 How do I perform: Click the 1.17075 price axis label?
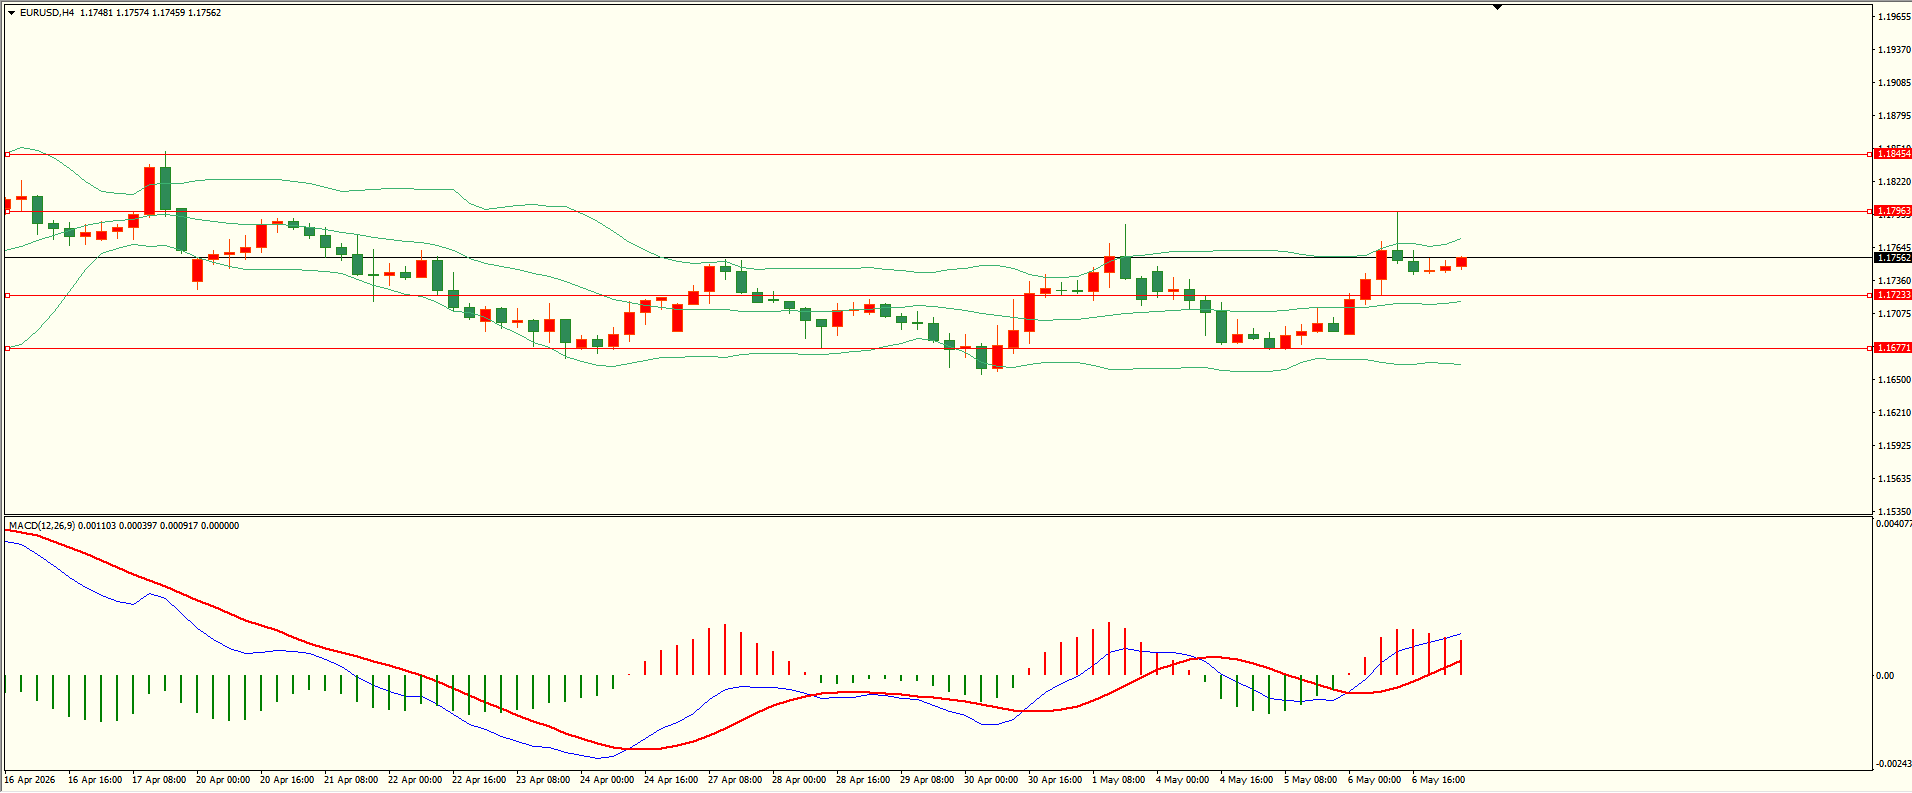[x=1894, y=314]
